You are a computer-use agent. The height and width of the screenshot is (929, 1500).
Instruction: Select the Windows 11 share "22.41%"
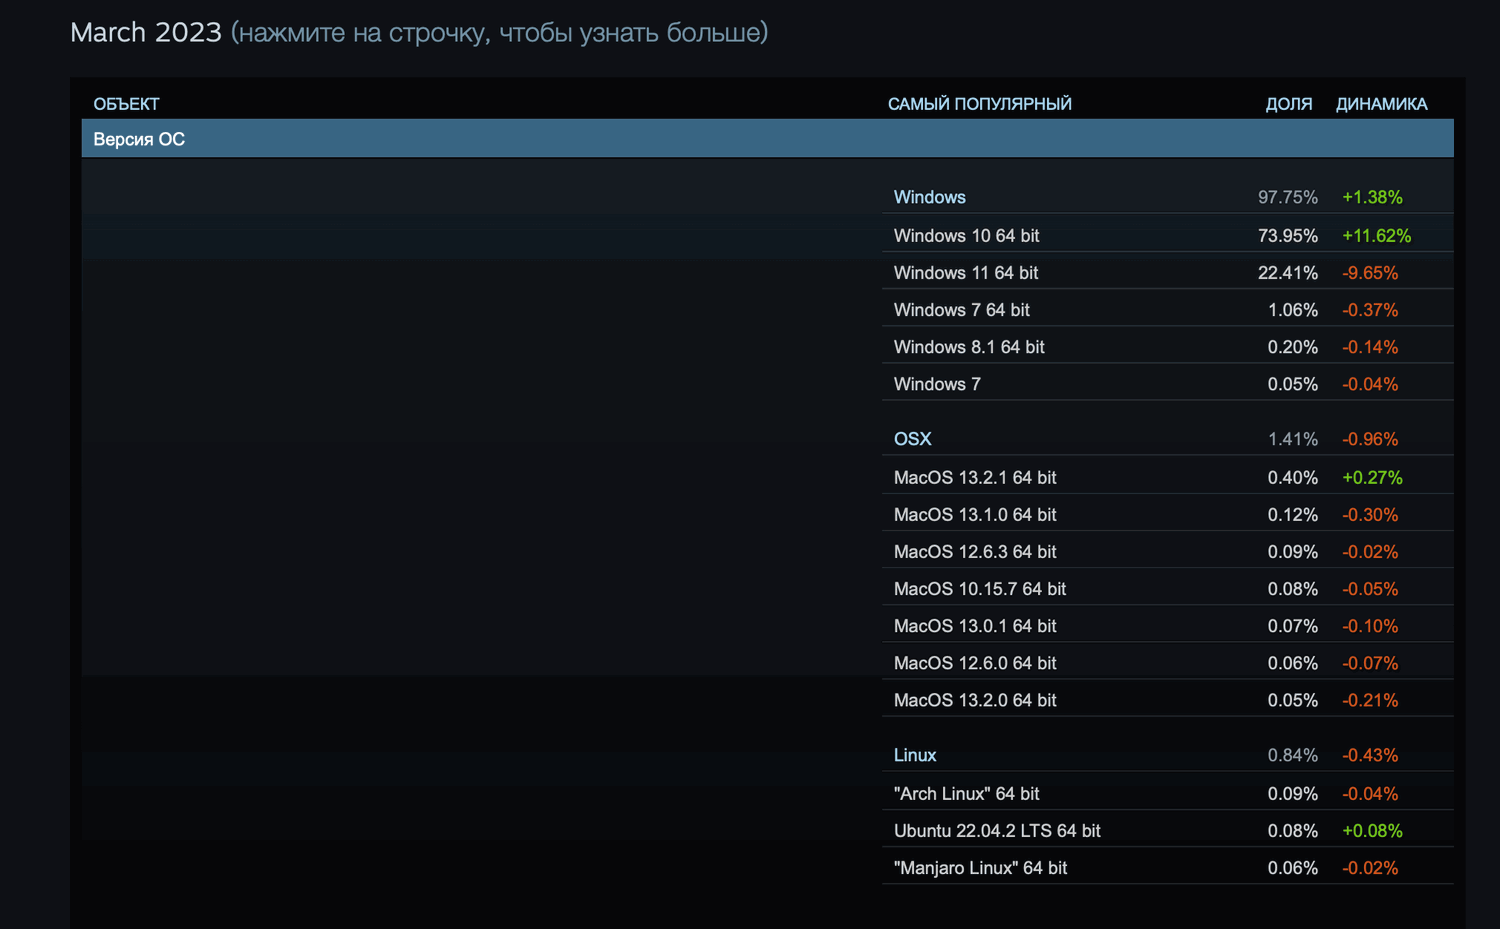[1288, 273]
